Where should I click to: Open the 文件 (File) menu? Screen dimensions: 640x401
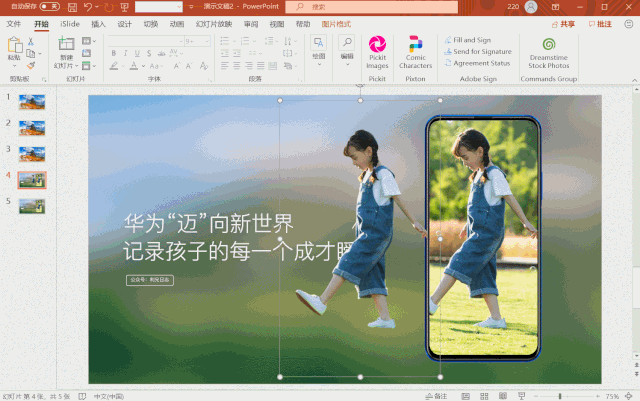click(x=13, y=24)
